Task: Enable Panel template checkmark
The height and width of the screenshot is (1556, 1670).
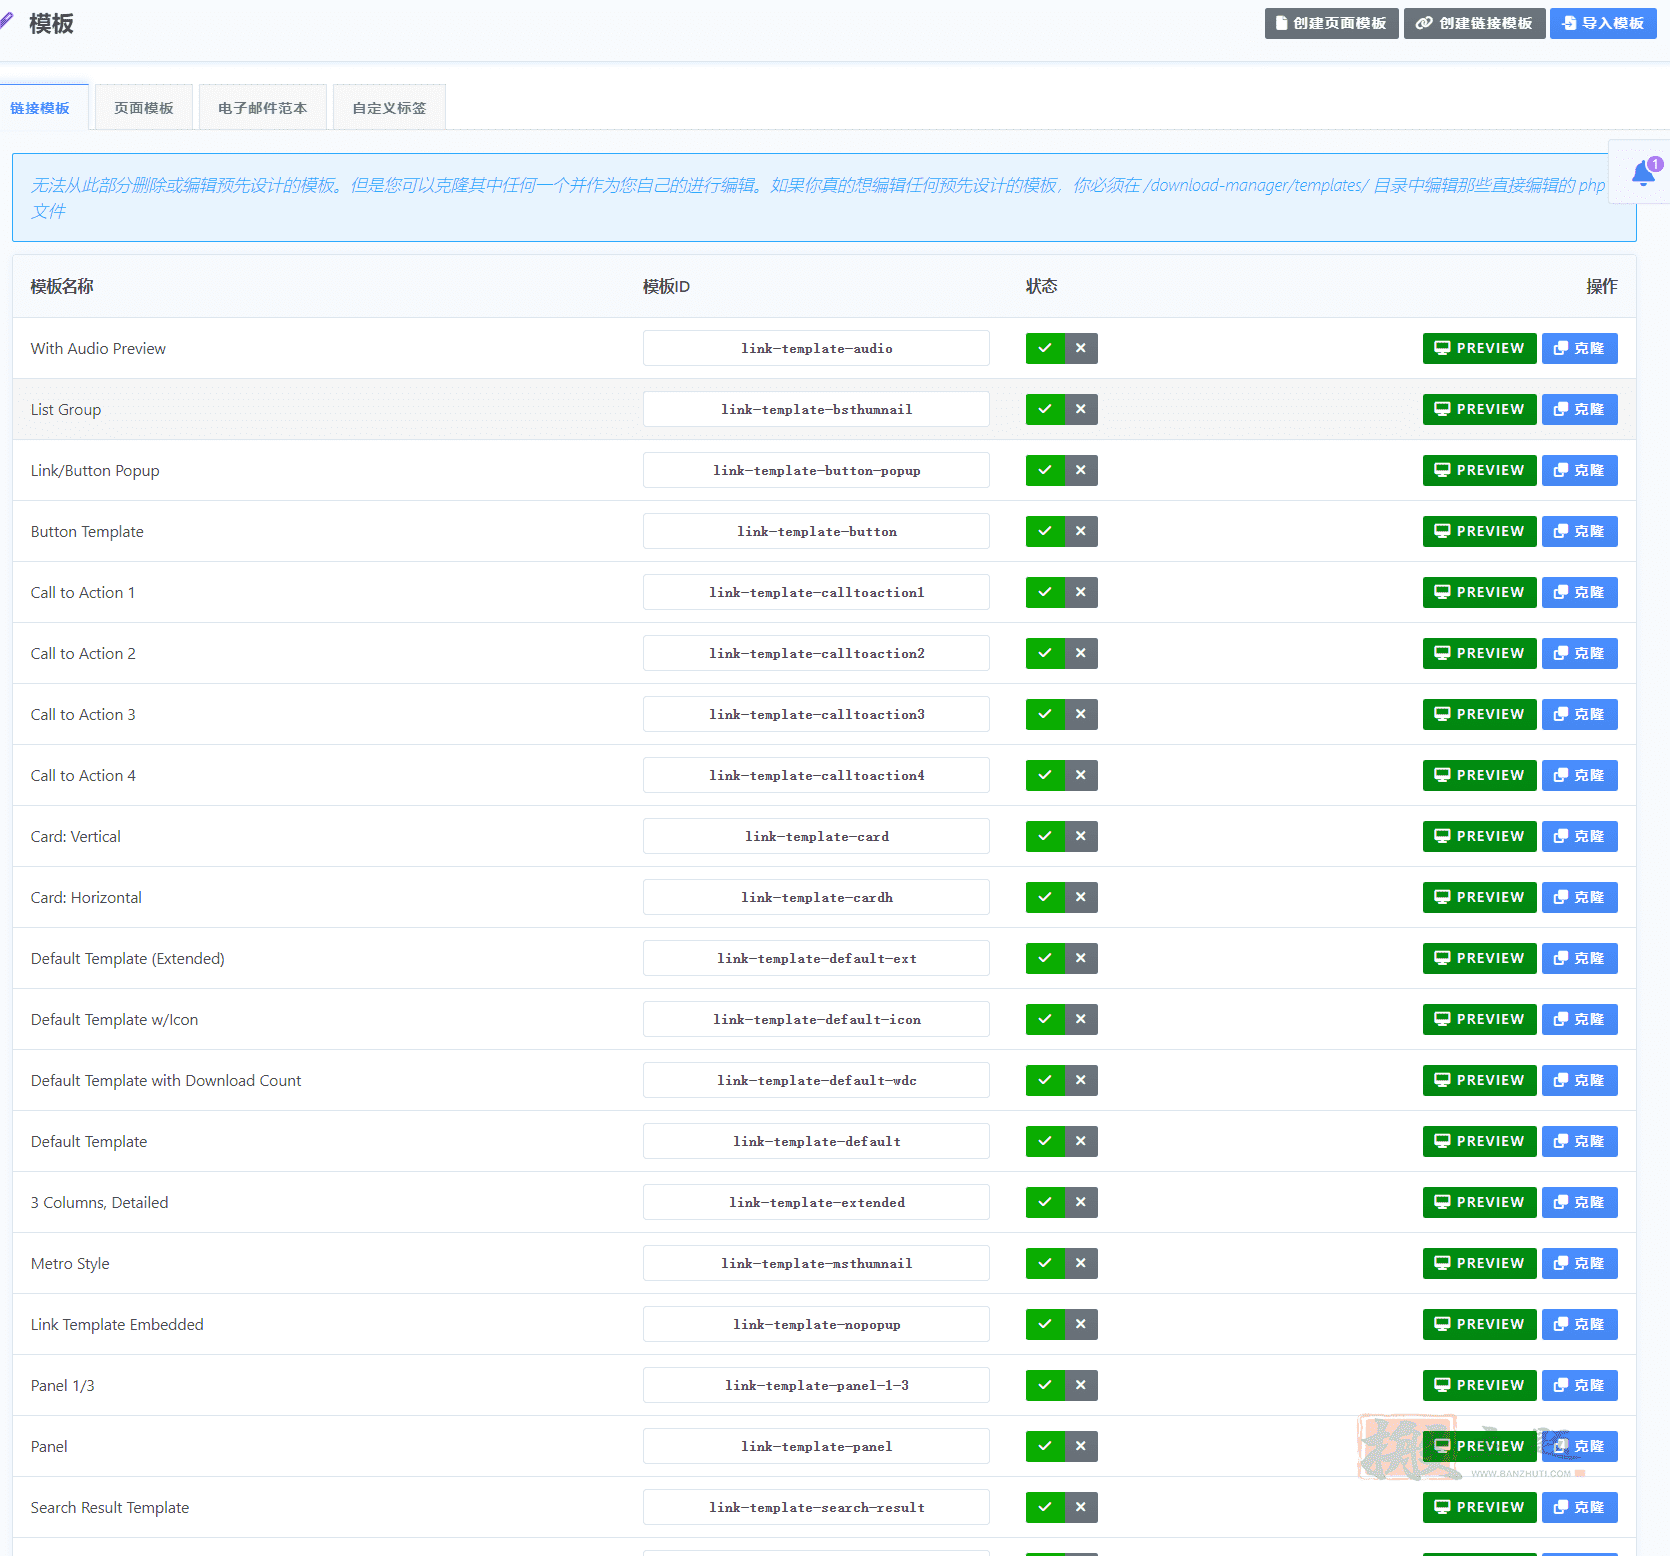Action: (1045, 1446)
